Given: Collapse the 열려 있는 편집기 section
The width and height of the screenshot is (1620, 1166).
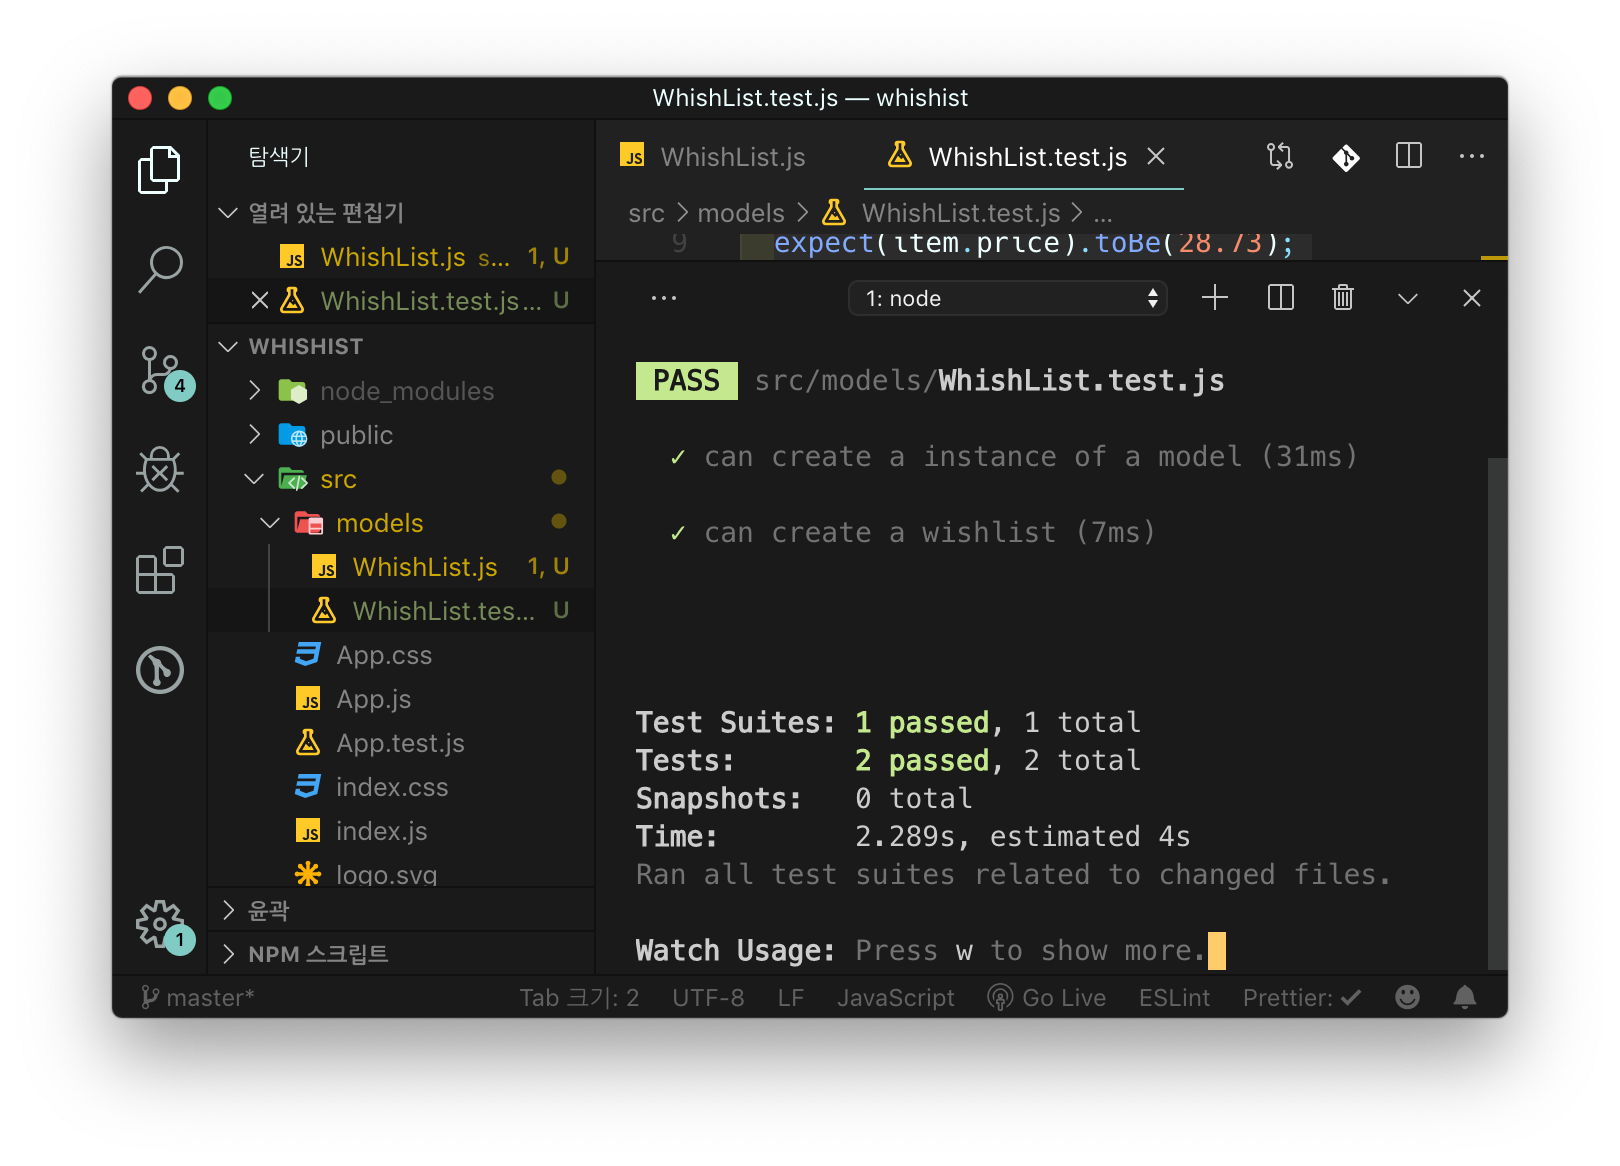Looking at the screenshot, I should coord(400,213).
